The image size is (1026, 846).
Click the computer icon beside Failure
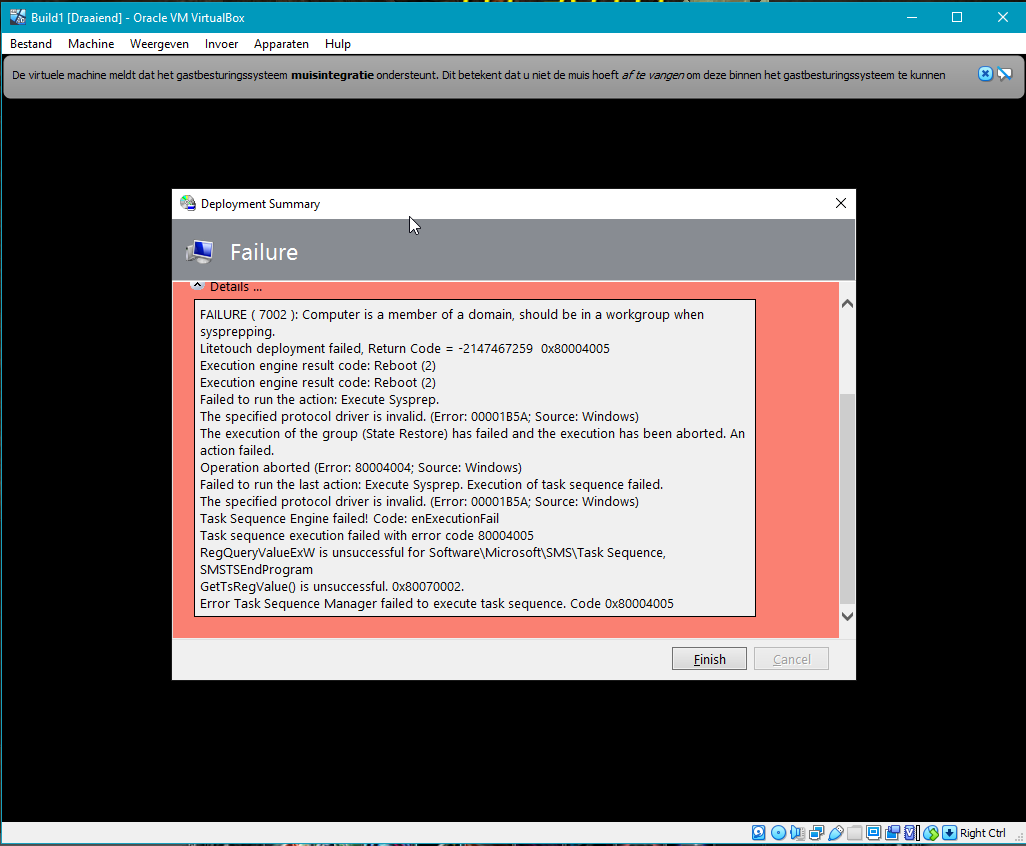coord(200,252)
